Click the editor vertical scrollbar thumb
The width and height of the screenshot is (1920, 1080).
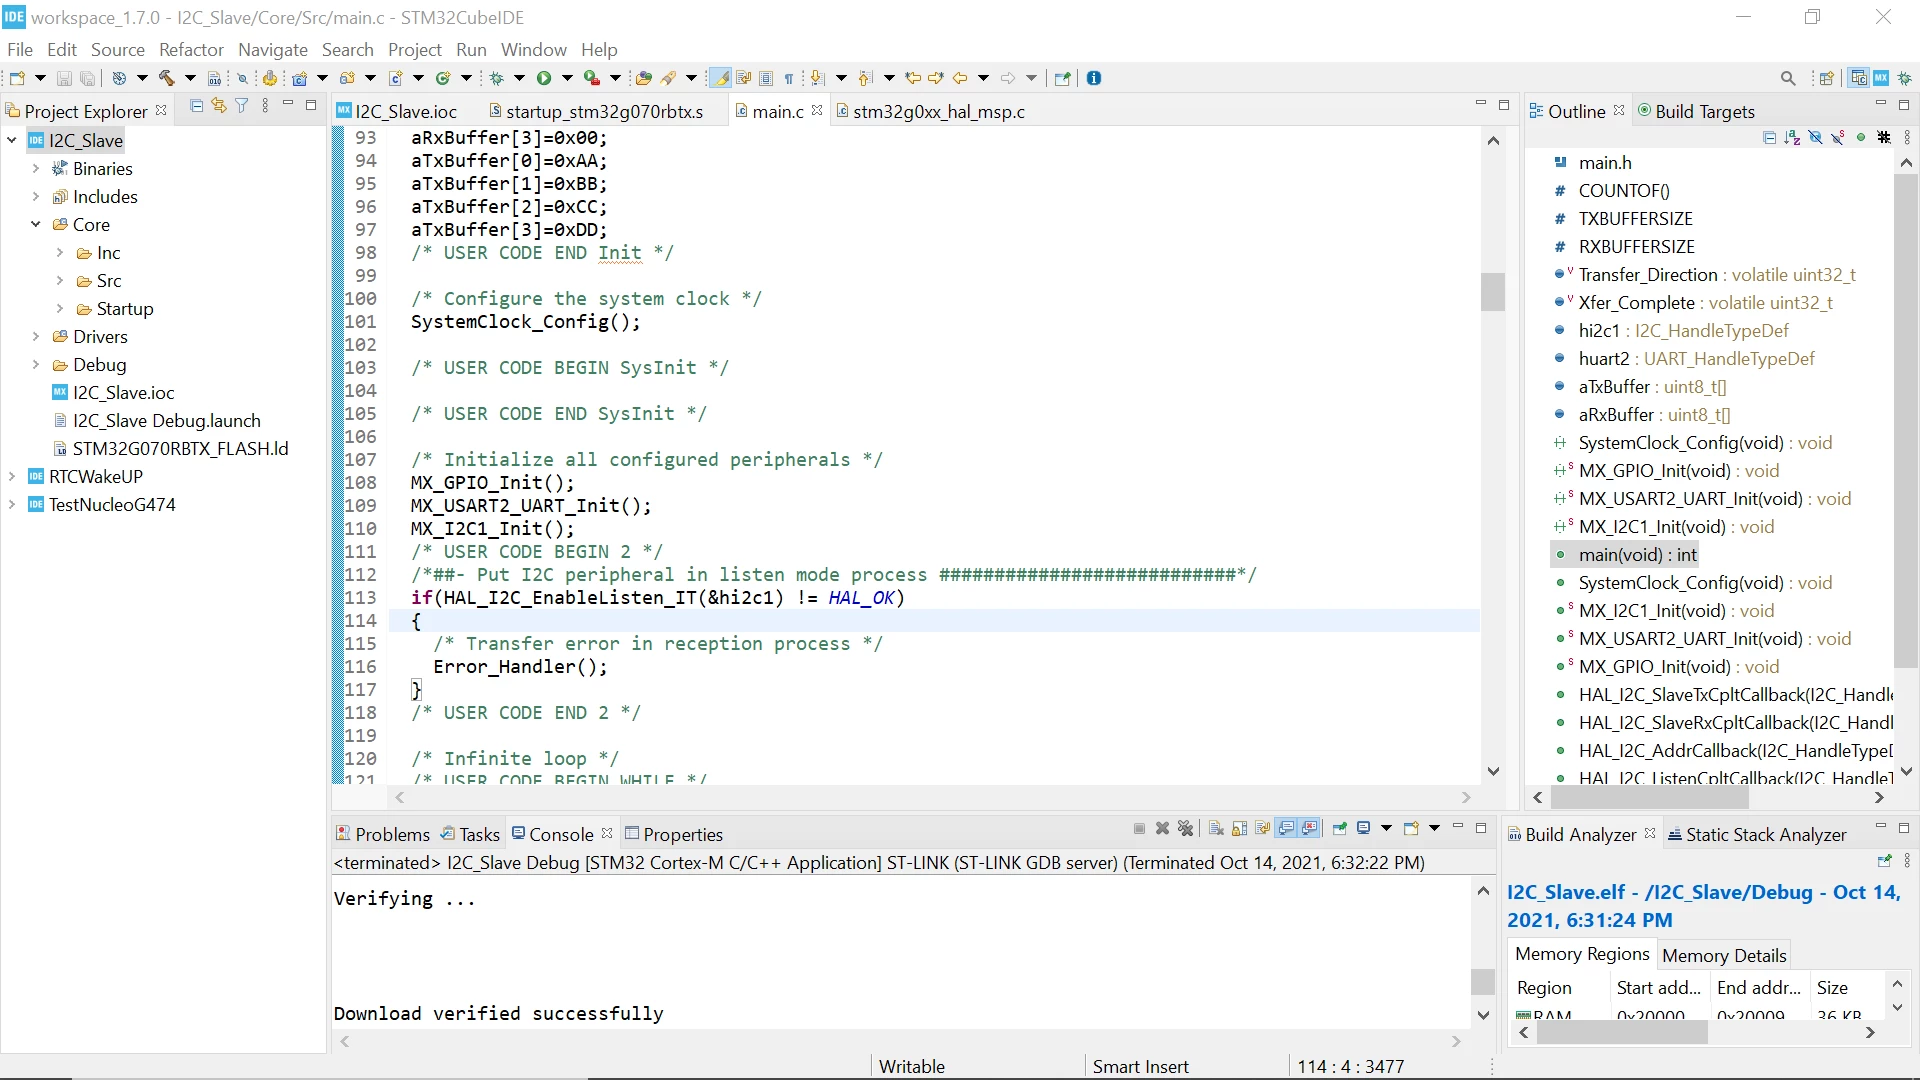coord(1493,292)
